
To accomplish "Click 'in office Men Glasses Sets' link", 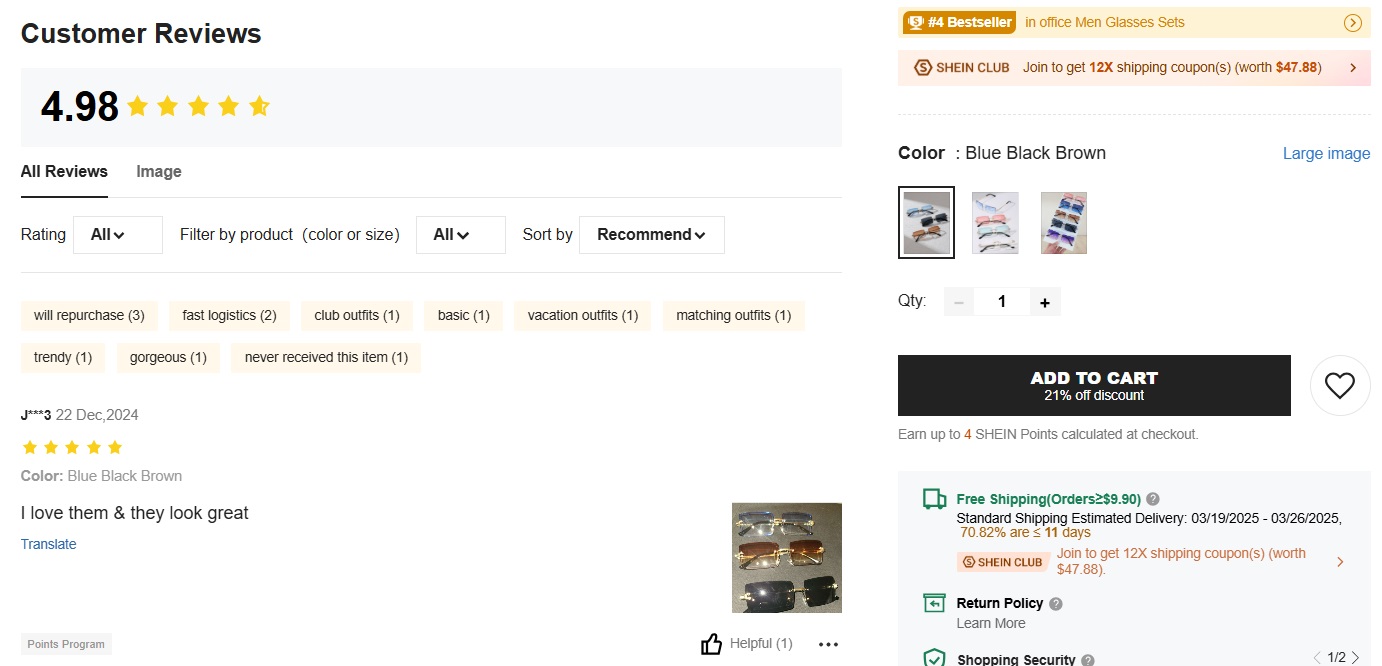I will click(1104, 22).
